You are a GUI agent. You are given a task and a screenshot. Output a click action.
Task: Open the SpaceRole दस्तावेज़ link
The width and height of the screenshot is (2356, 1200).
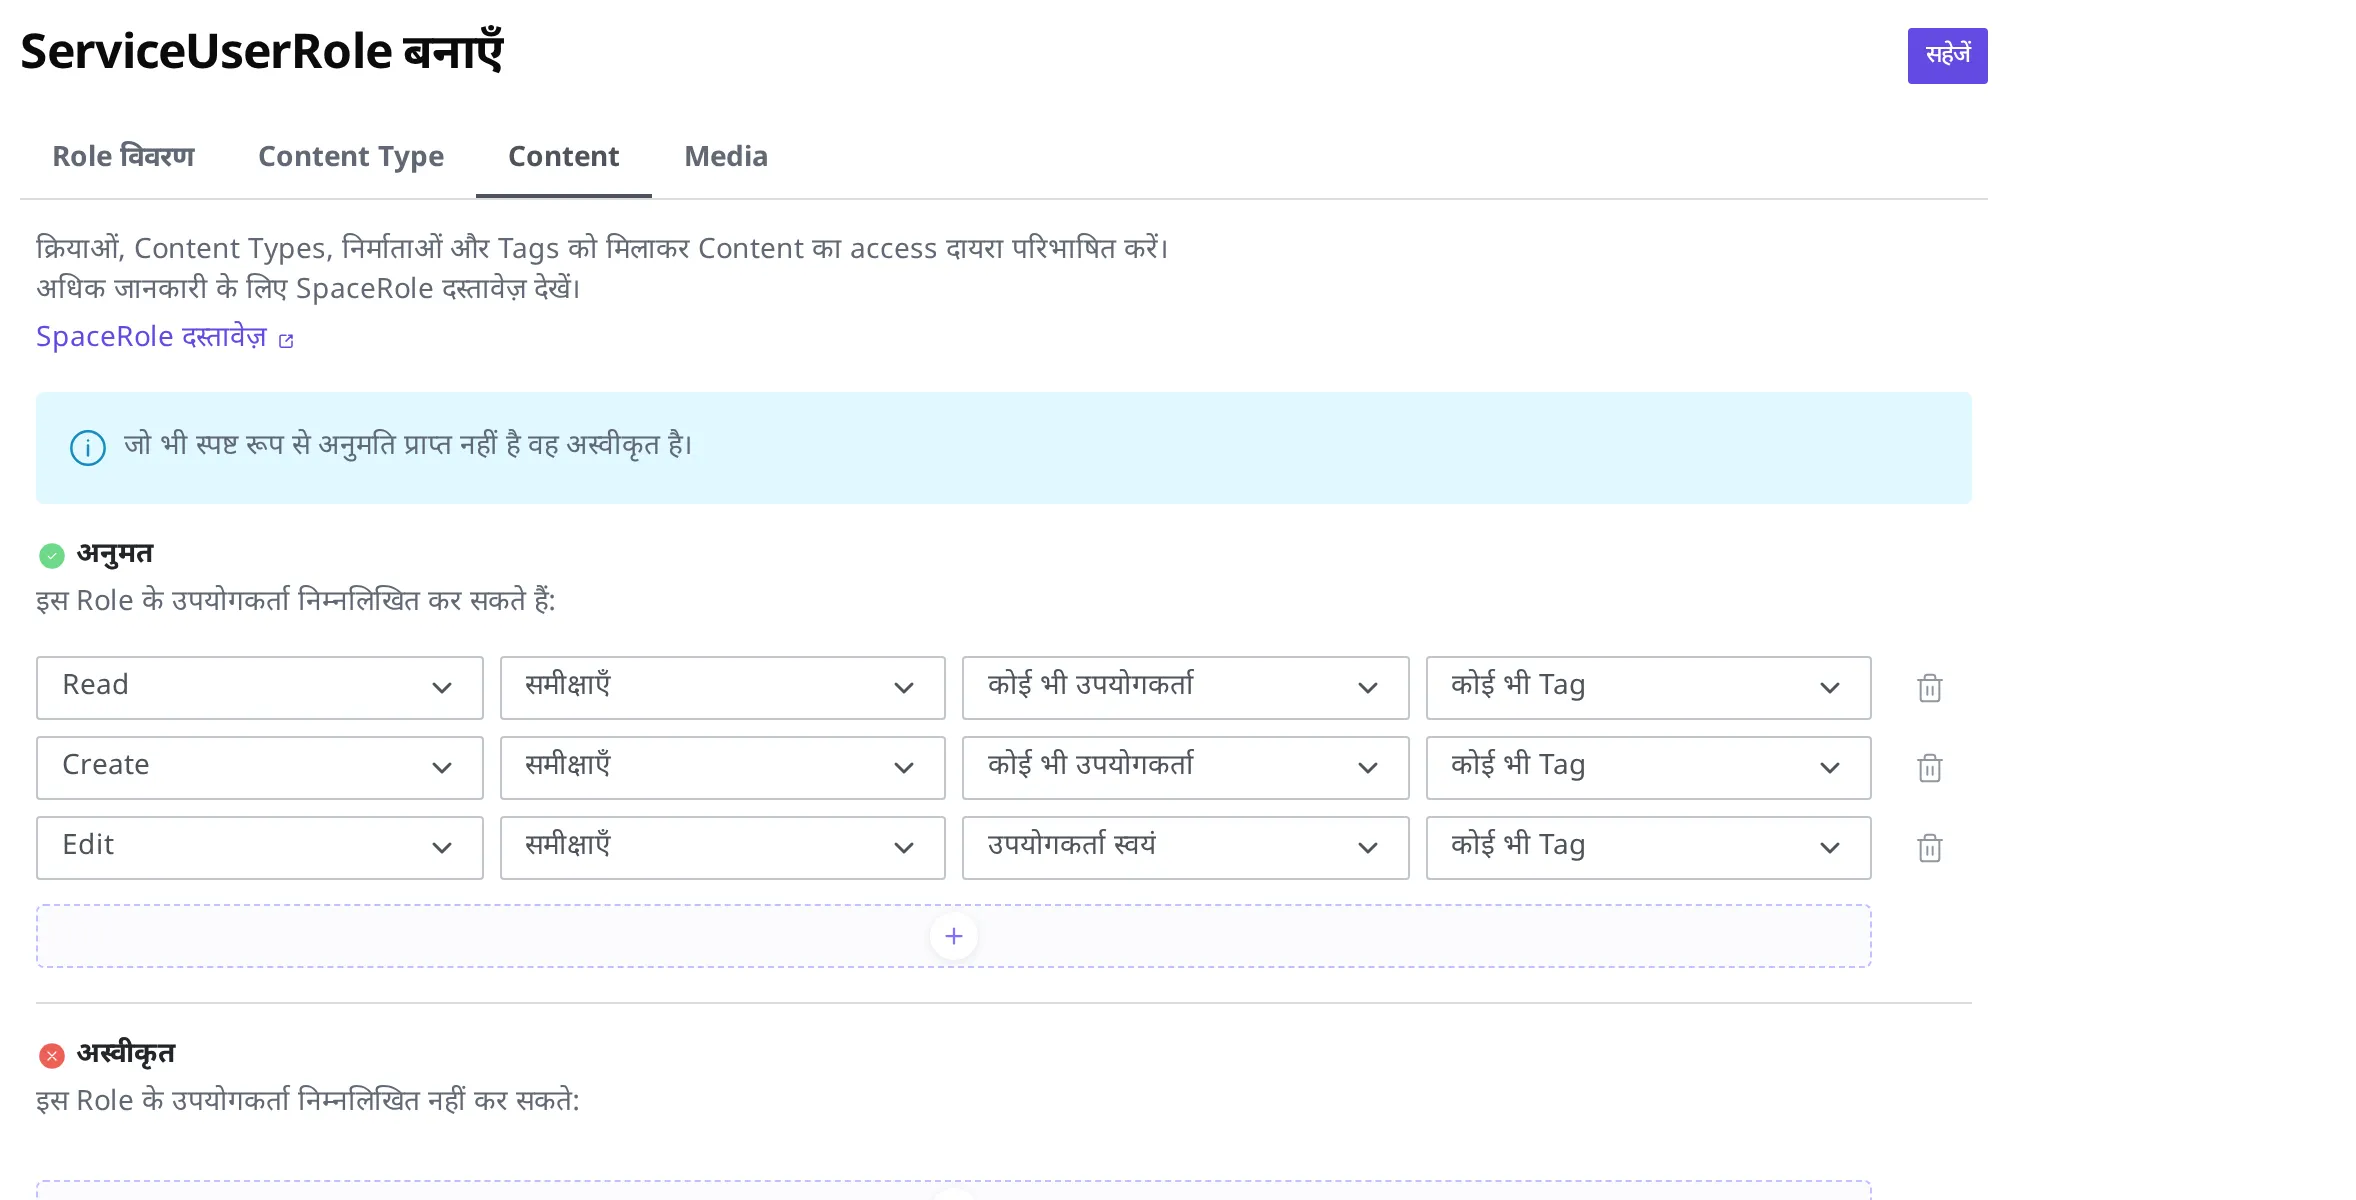[152, 337]
